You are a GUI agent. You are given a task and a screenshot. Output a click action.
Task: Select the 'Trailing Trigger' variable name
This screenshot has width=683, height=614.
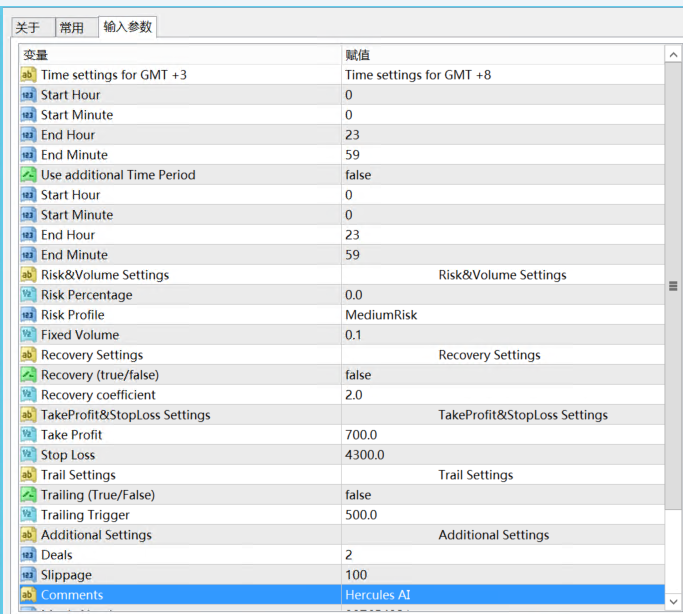coord(85,515)
